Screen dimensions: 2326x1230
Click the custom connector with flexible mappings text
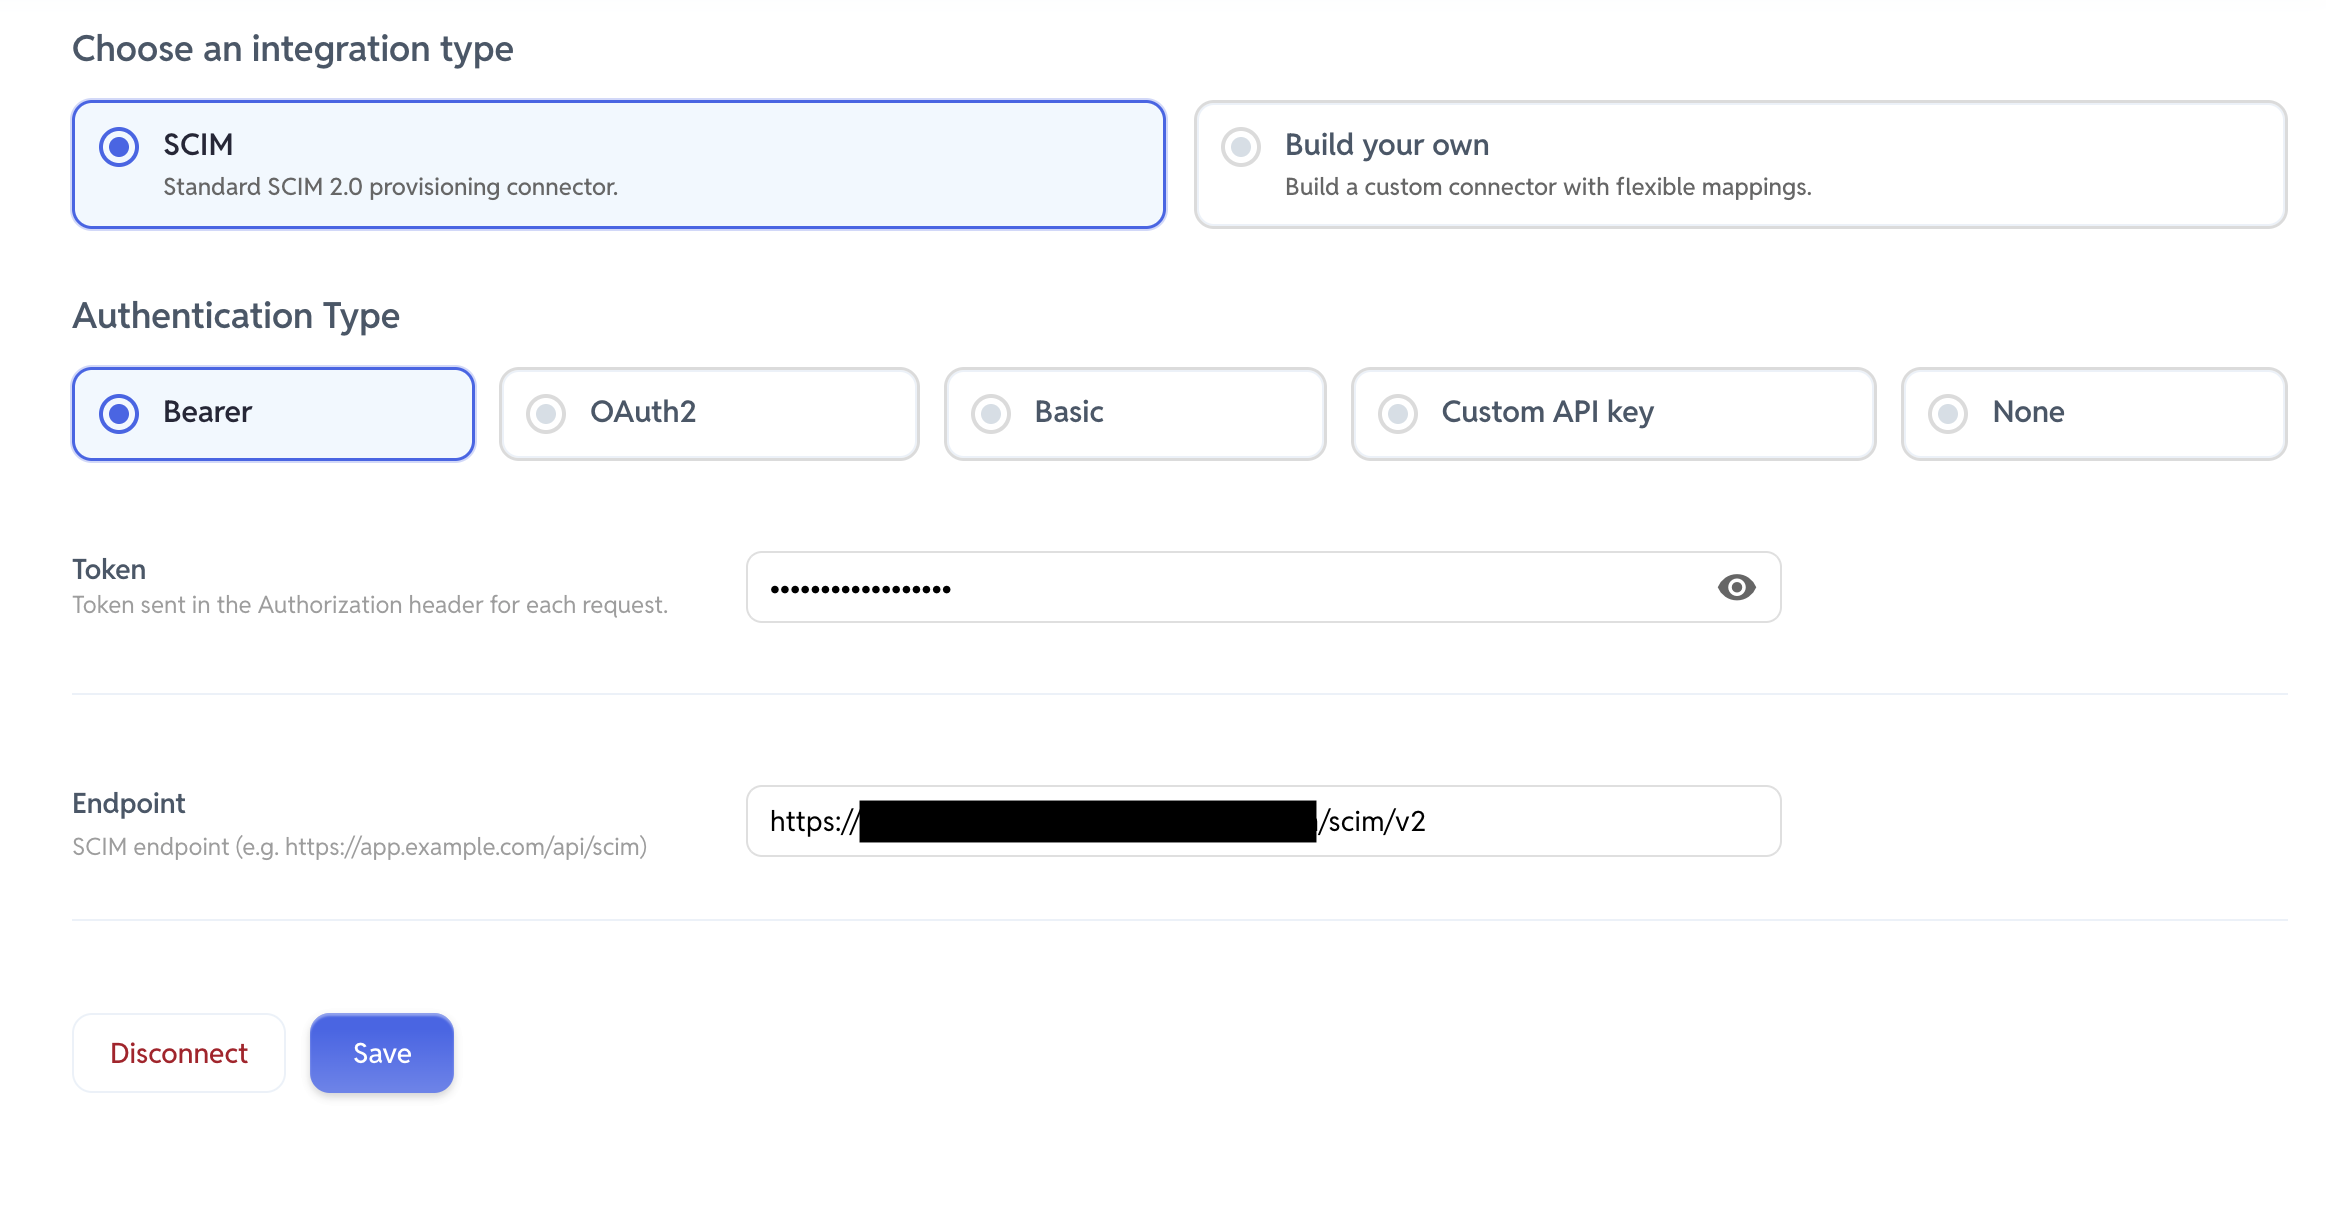[1548, 187]
